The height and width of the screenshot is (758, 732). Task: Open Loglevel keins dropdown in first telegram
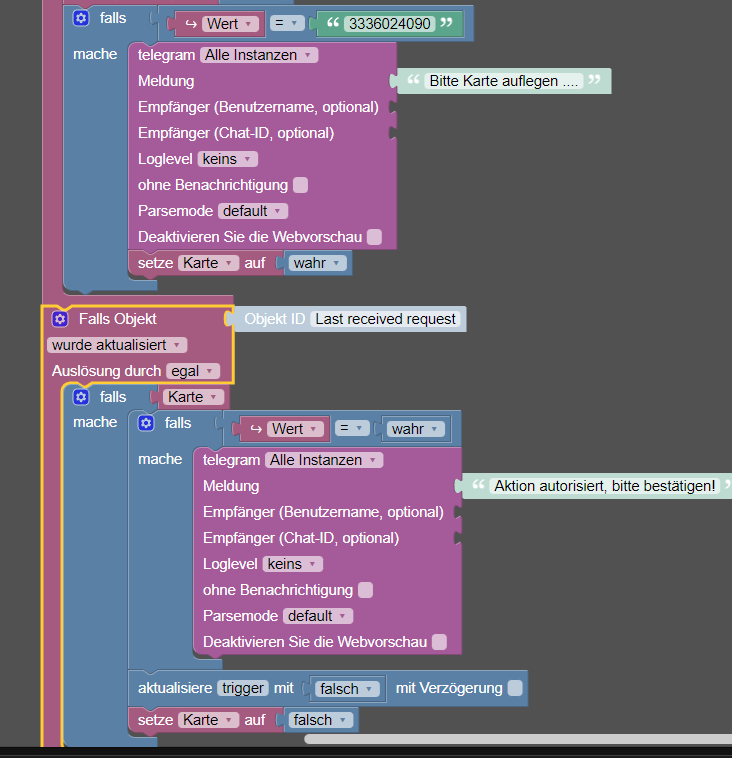(228, 159)
